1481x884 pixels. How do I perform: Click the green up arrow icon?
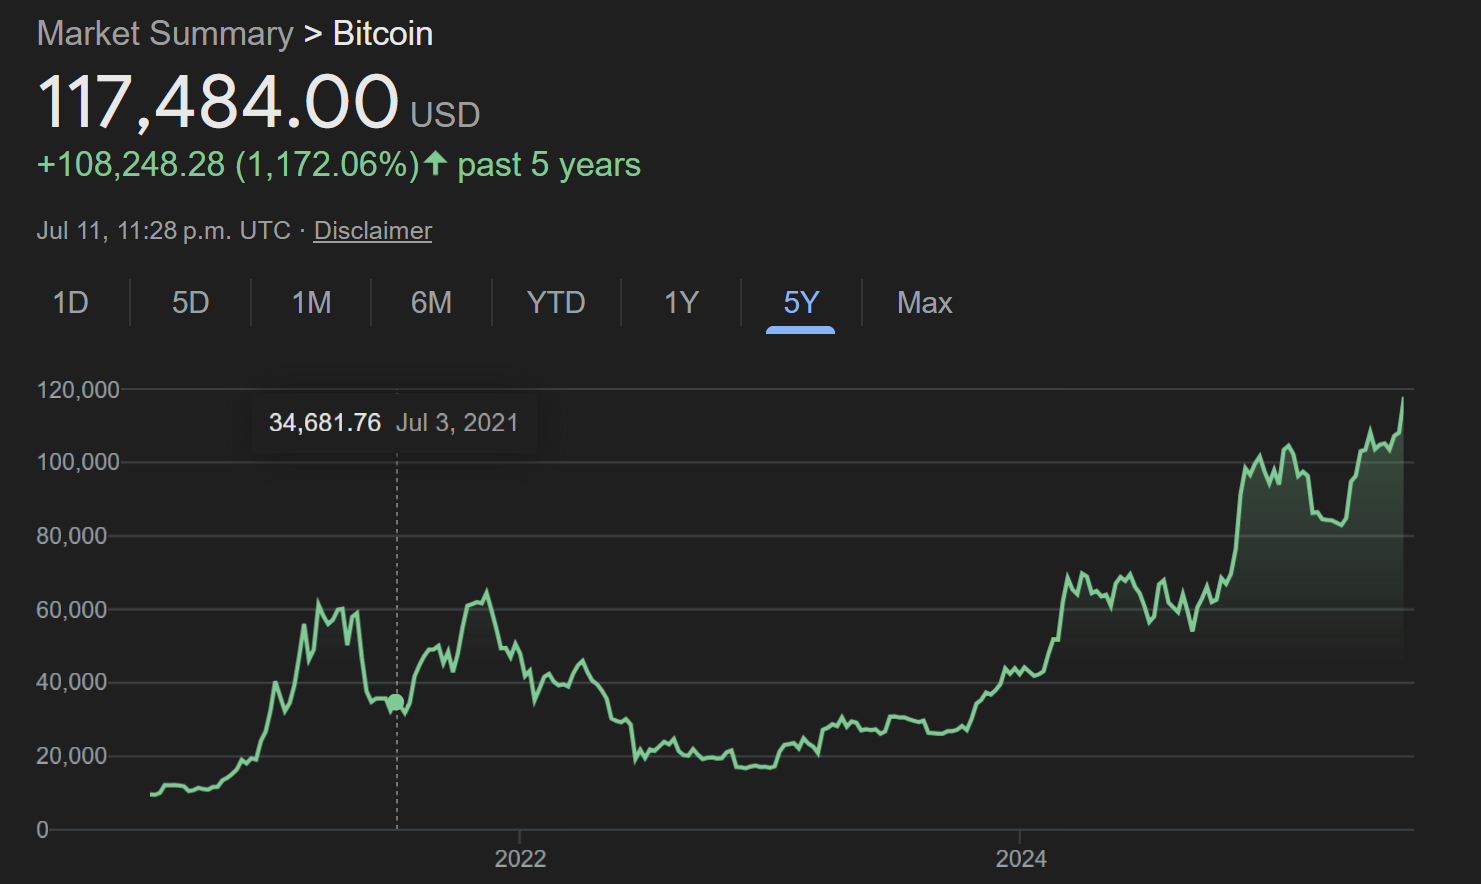point(435,163)
